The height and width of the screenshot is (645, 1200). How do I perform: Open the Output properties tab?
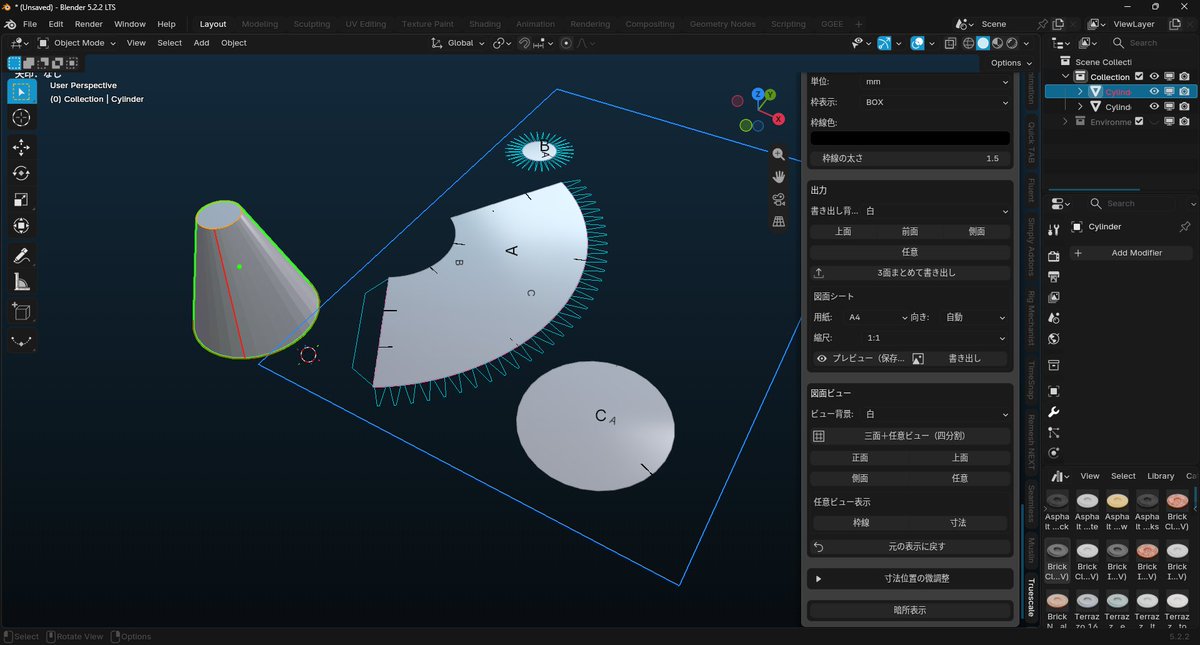pos(1053,277)
